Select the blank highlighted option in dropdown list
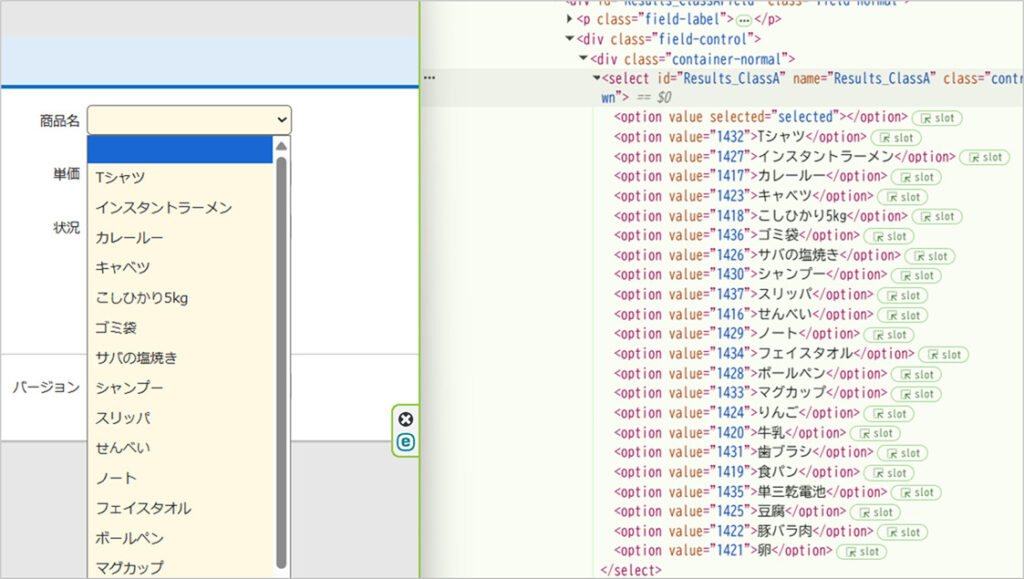 (x=180, y=149)
